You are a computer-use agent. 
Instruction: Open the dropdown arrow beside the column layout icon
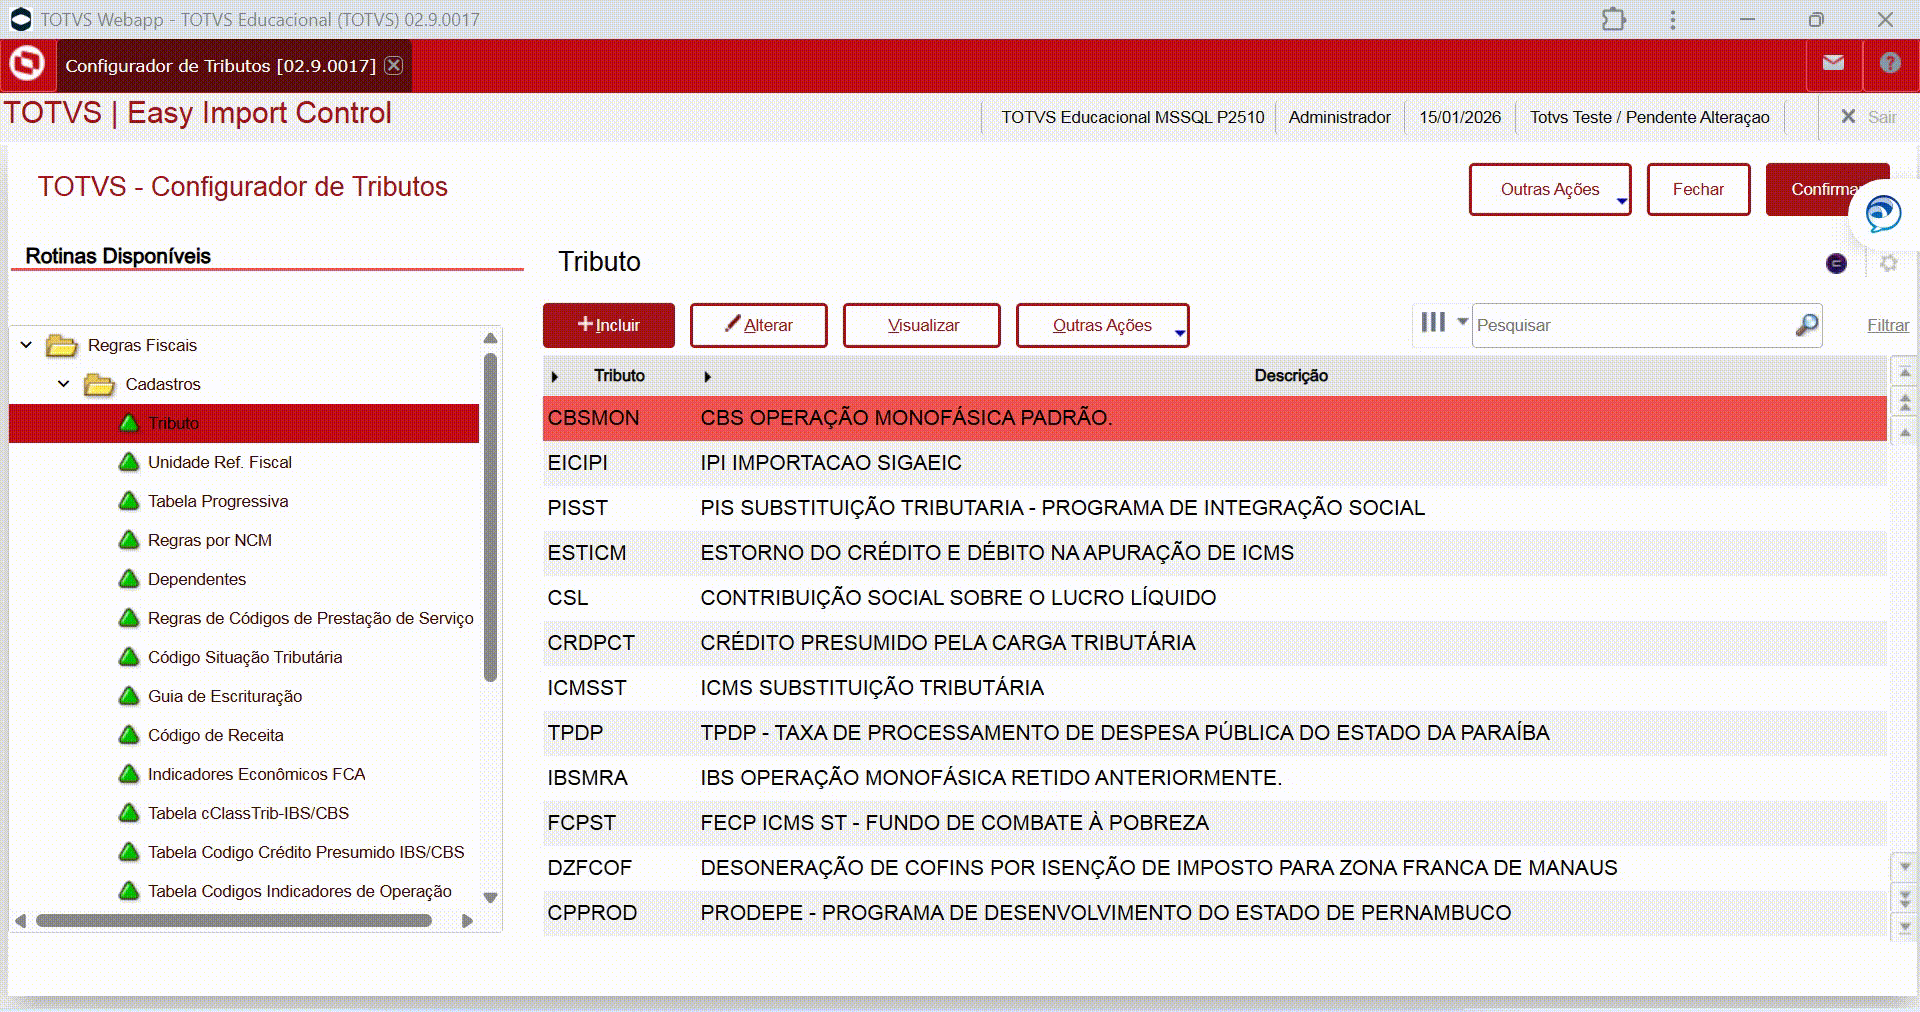(1462, 322)
